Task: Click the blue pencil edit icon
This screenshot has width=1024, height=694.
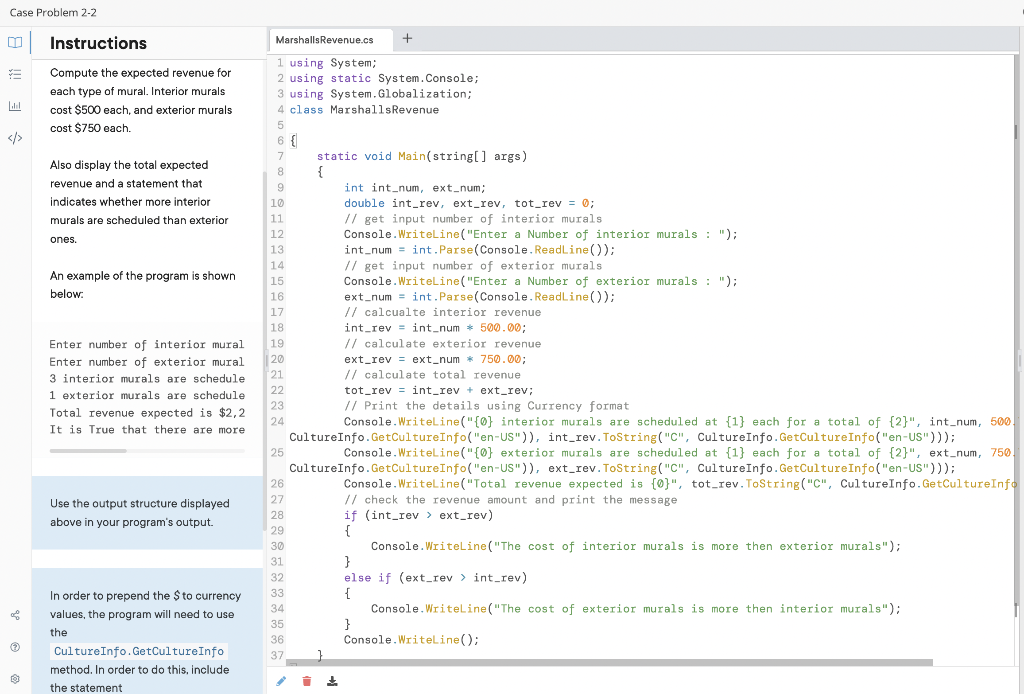Action: (x=283, y=680)
